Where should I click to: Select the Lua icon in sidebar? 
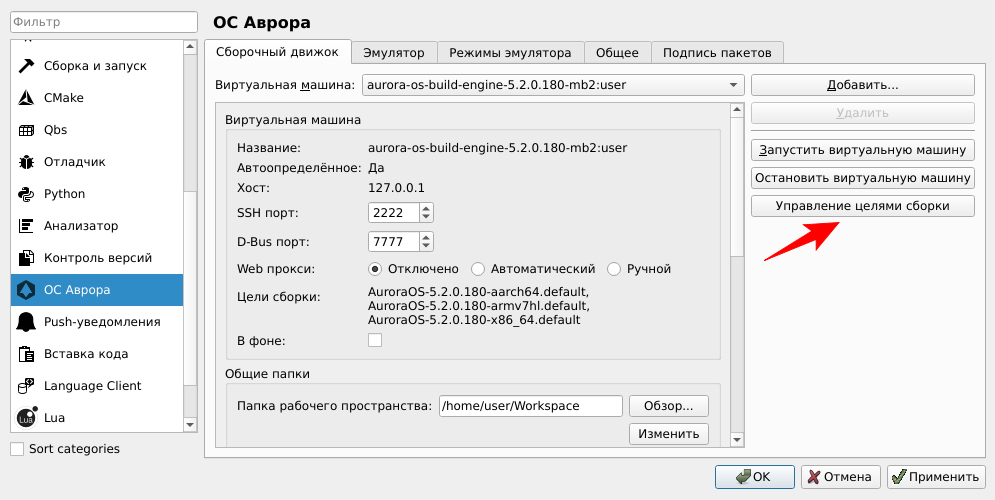[x=27, y=418]
